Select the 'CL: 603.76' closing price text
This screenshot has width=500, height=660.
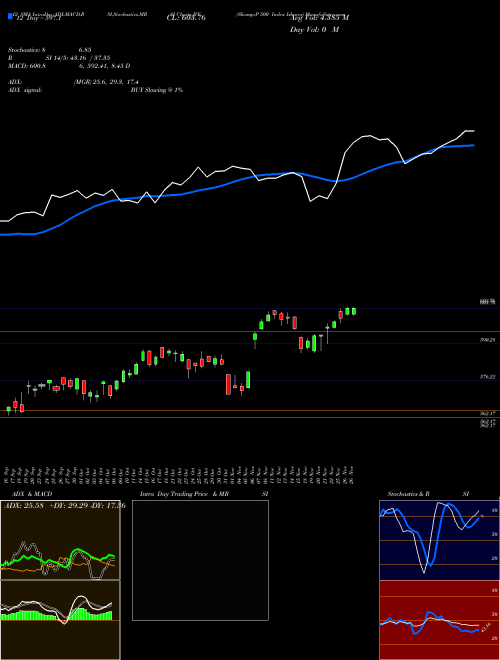(186, 18)
